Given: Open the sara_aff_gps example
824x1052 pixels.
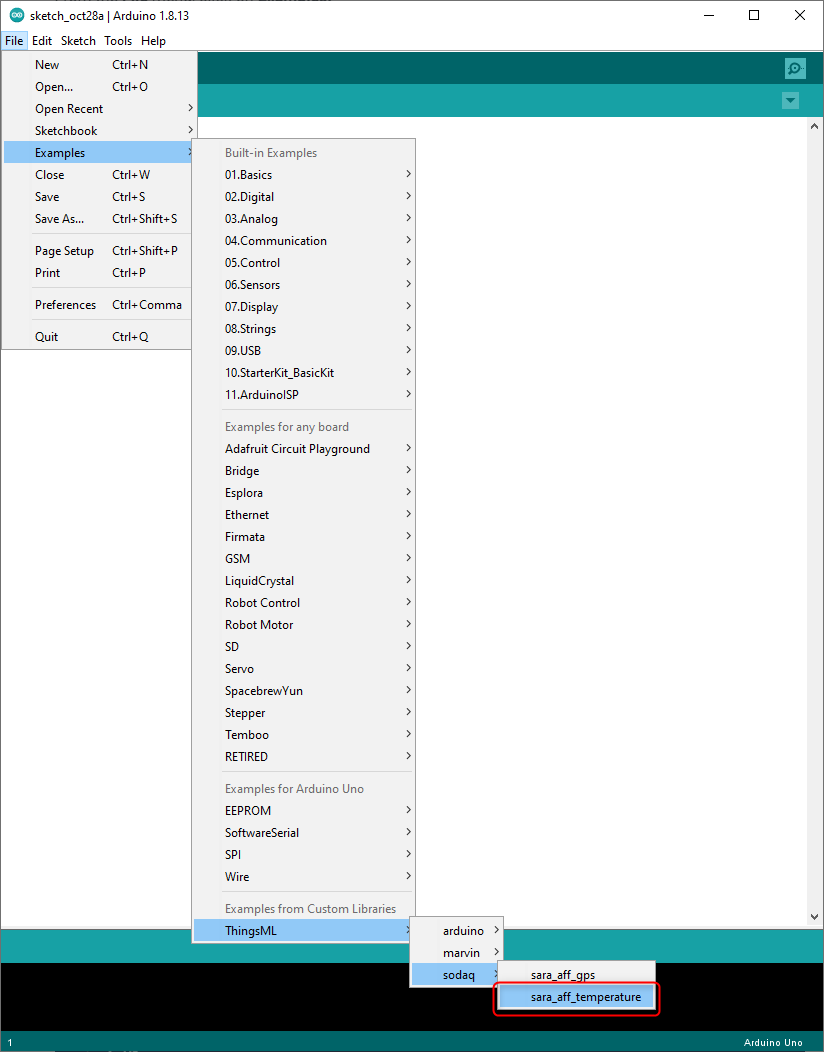Looking at the screenshot, I should (576, 976).
